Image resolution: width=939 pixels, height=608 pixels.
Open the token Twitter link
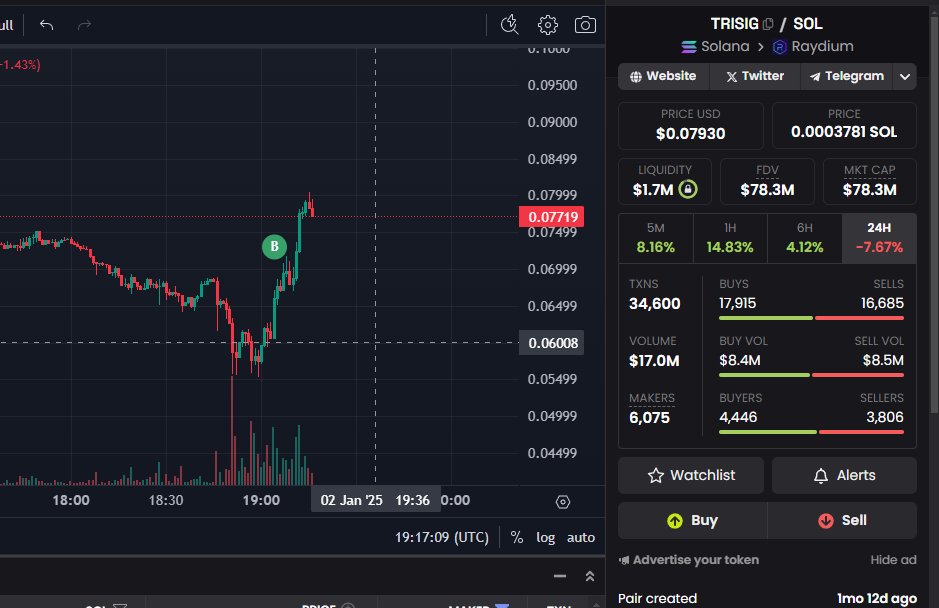tap(755, 76)
